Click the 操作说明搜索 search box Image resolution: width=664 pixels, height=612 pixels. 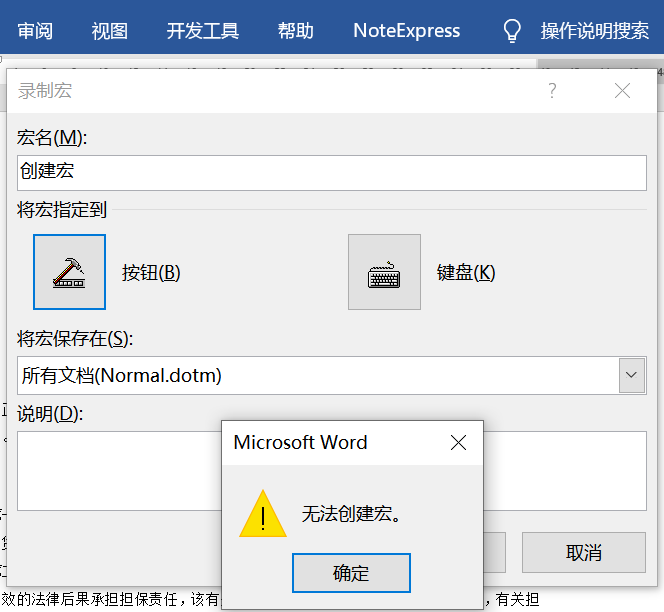coord(595,30)
